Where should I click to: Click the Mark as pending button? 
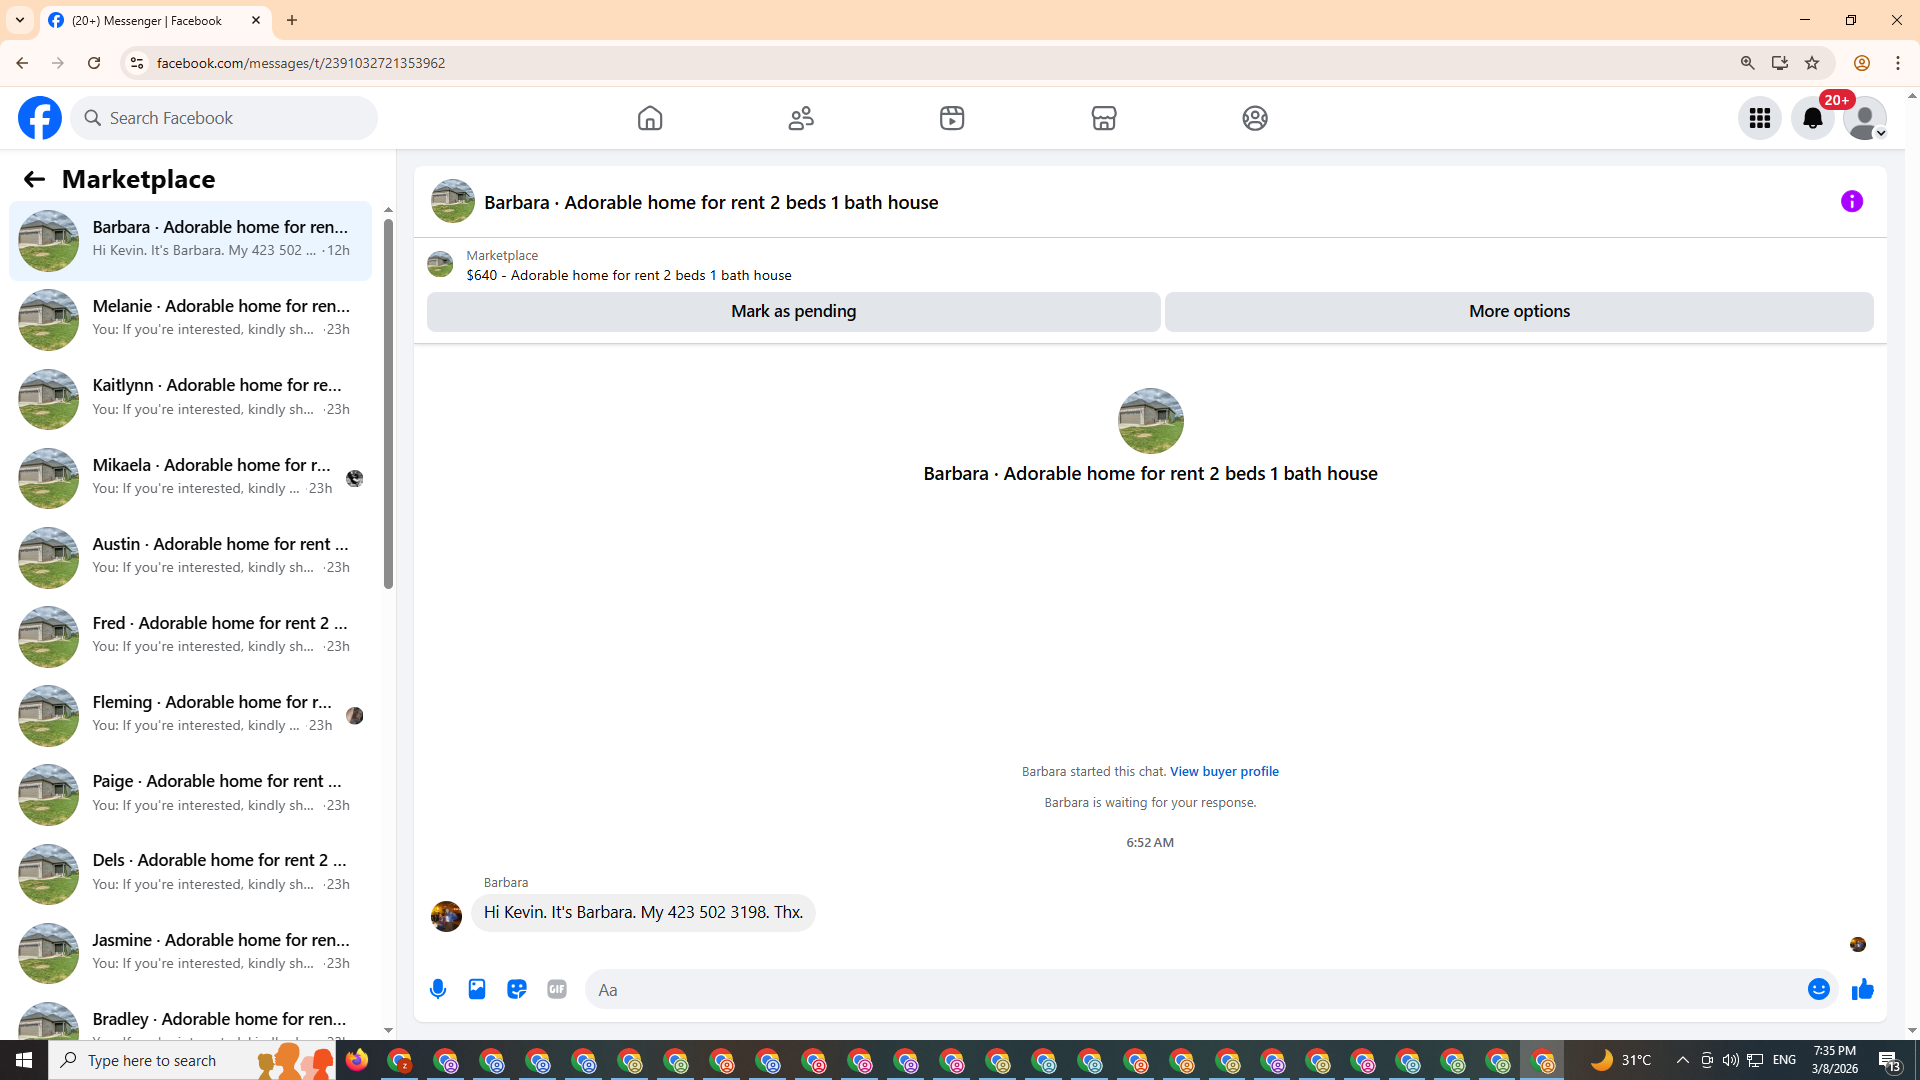click(793, 311)
